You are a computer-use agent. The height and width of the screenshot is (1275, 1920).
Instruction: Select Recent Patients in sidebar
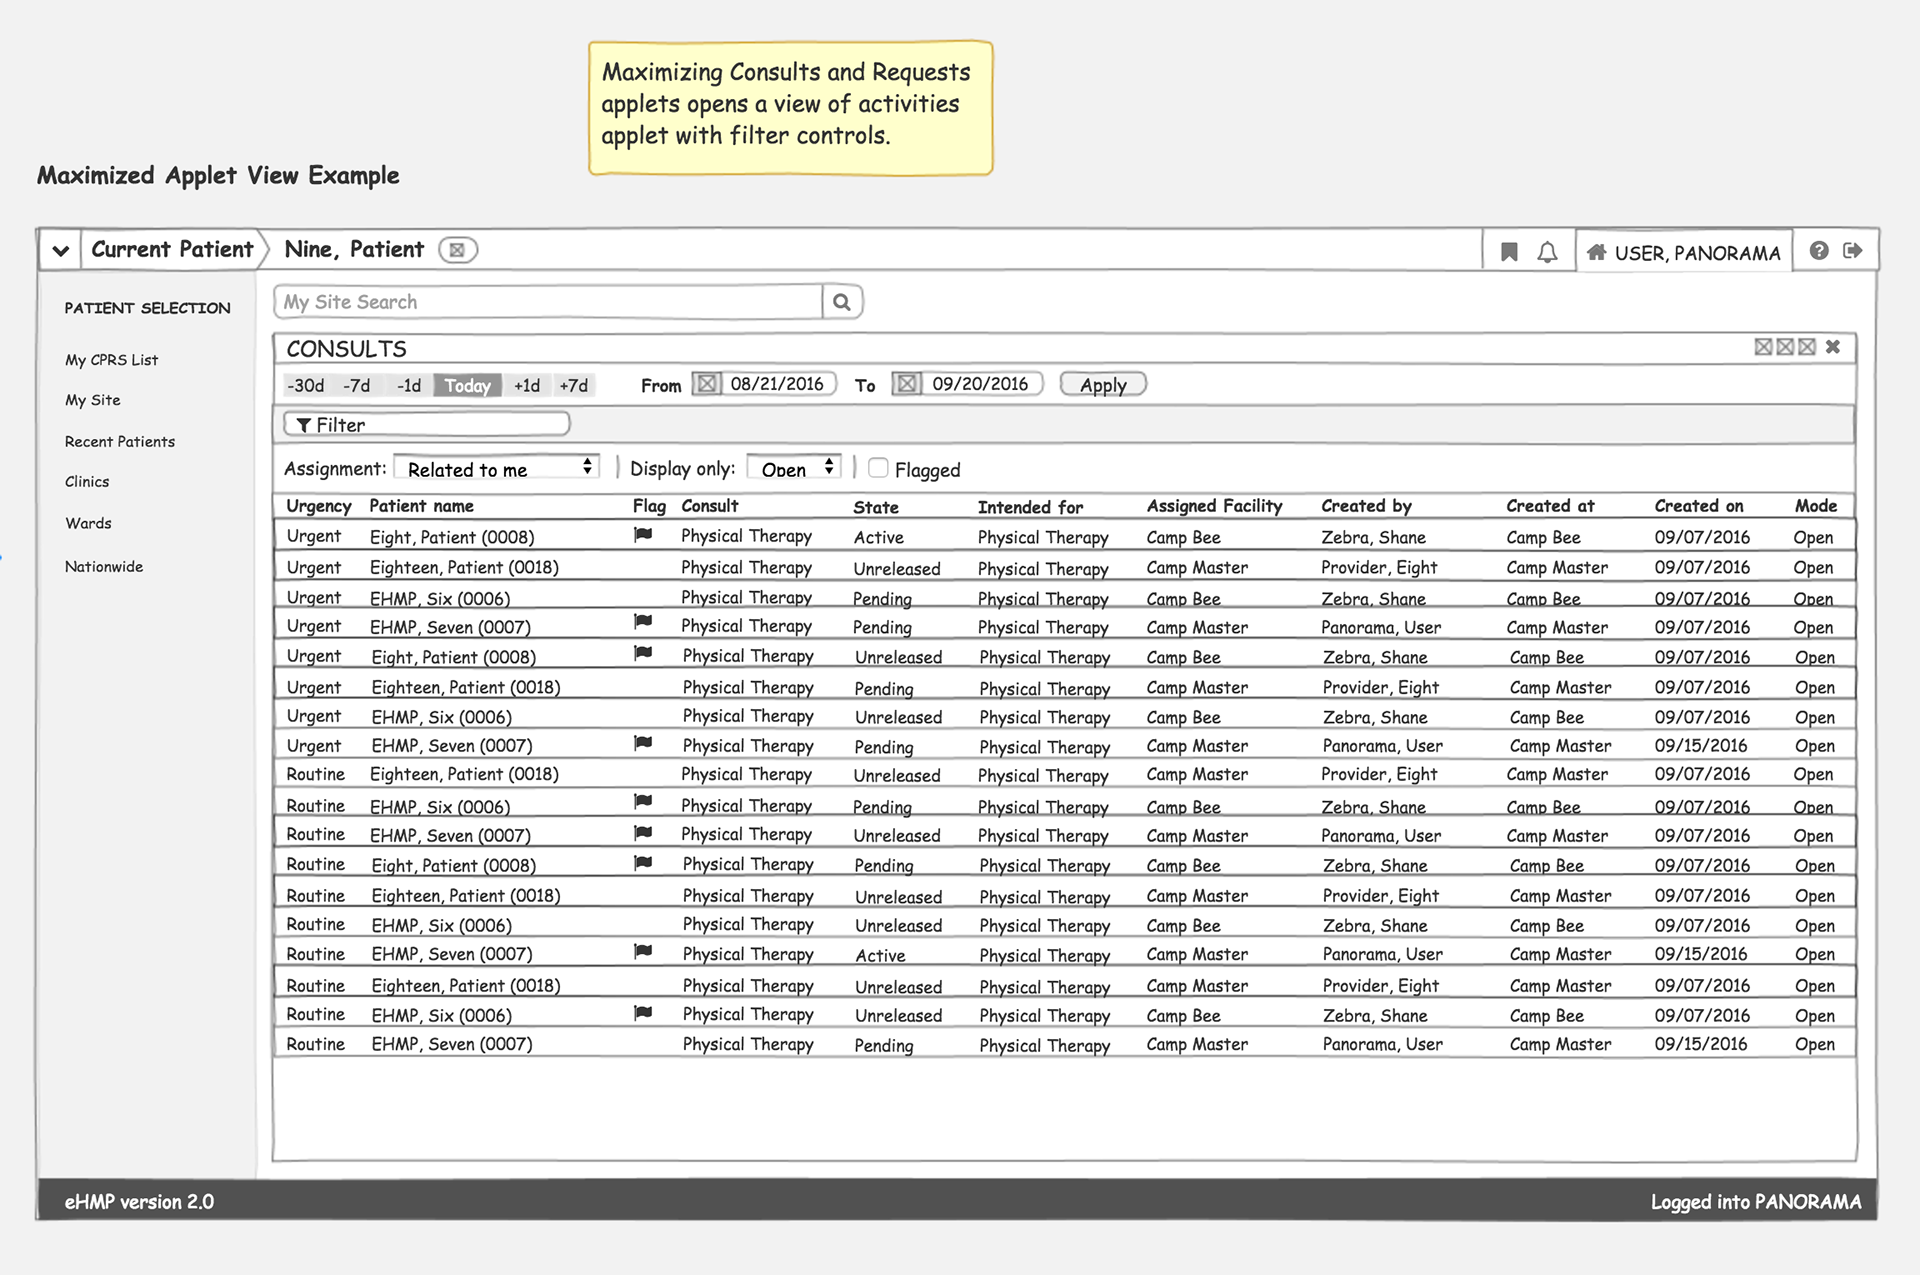(120, 442)
